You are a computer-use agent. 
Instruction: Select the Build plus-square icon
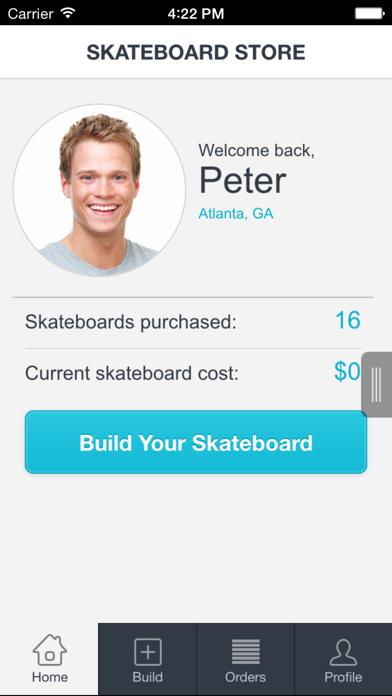coord(148,652)
